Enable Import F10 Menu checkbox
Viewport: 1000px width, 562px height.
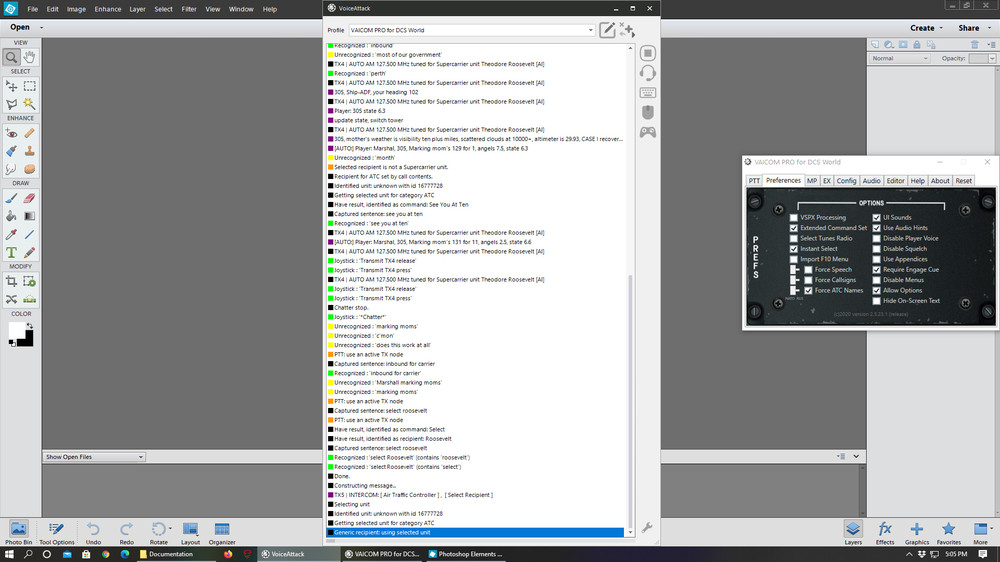pos(793,259)
